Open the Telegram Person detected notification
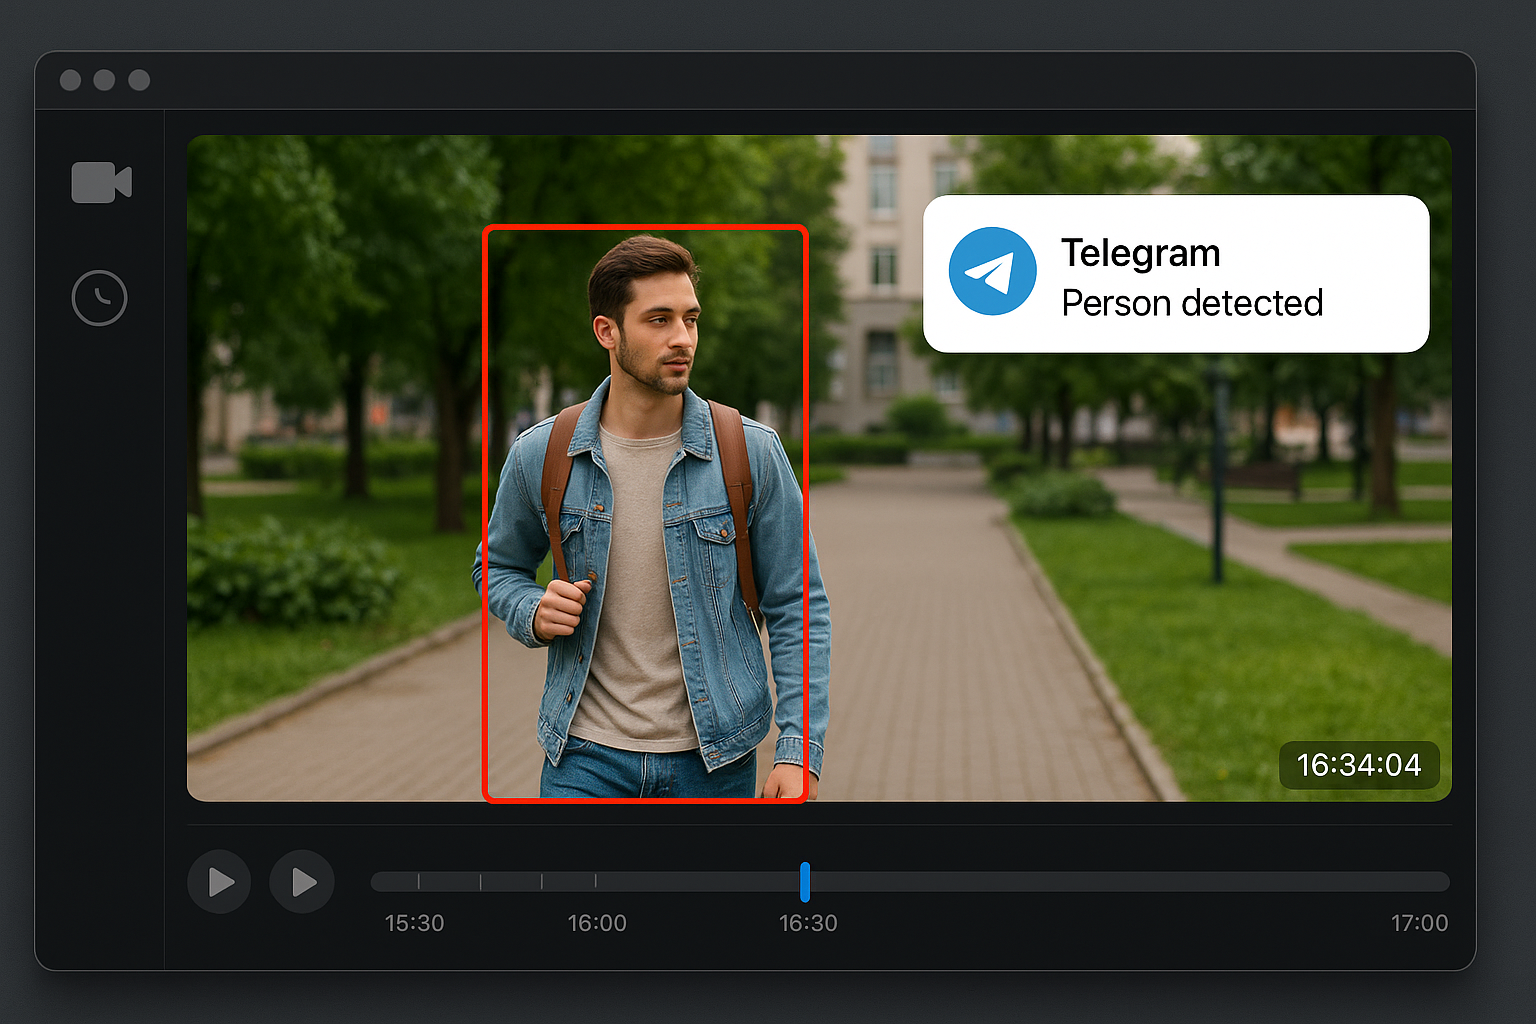Image resolution: width=1536 pixels, height=1024 pixels. click(1176, 274)
